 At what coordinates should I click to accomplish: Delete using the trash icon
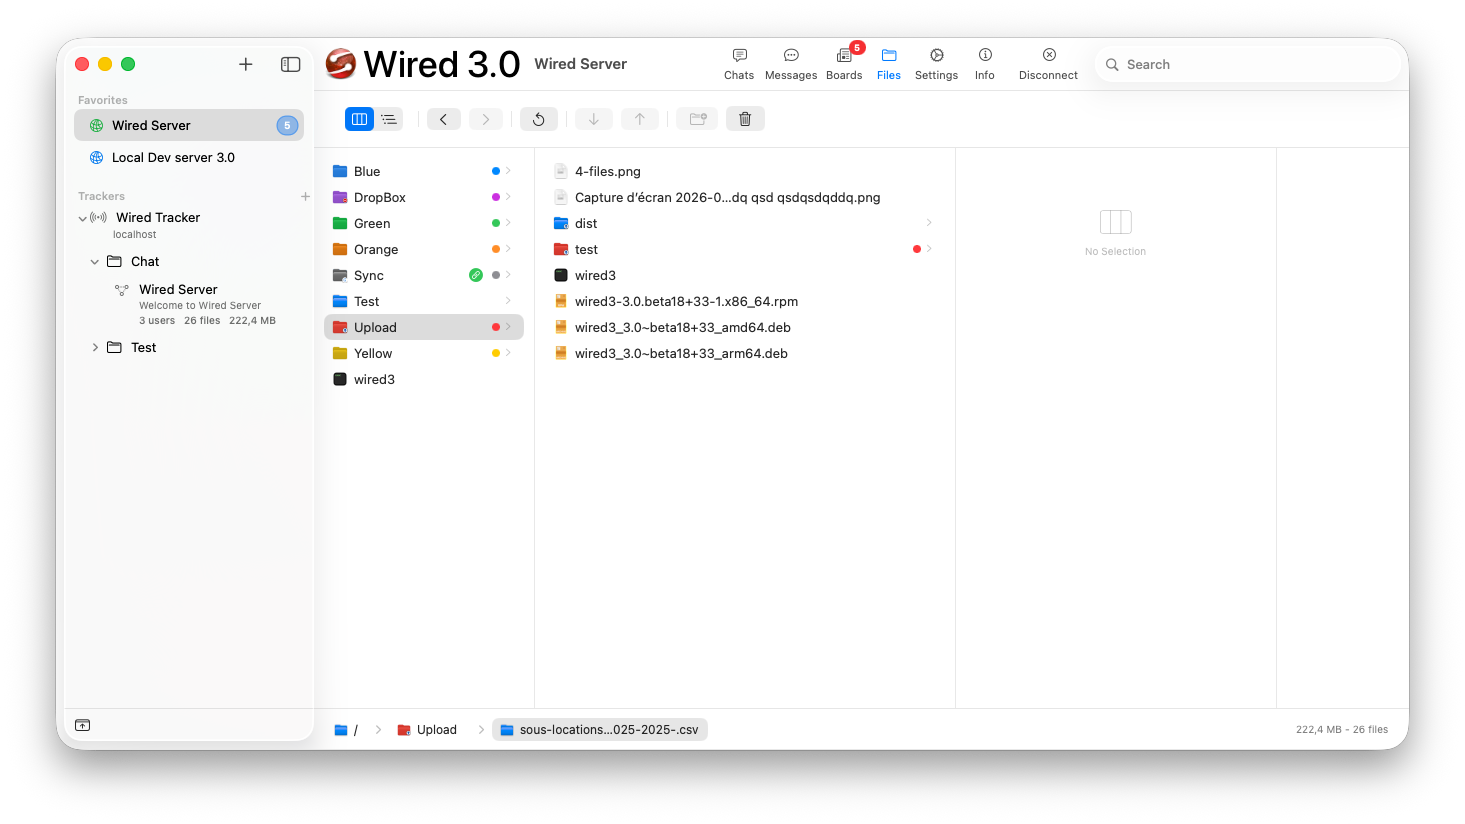pos(744,118)
